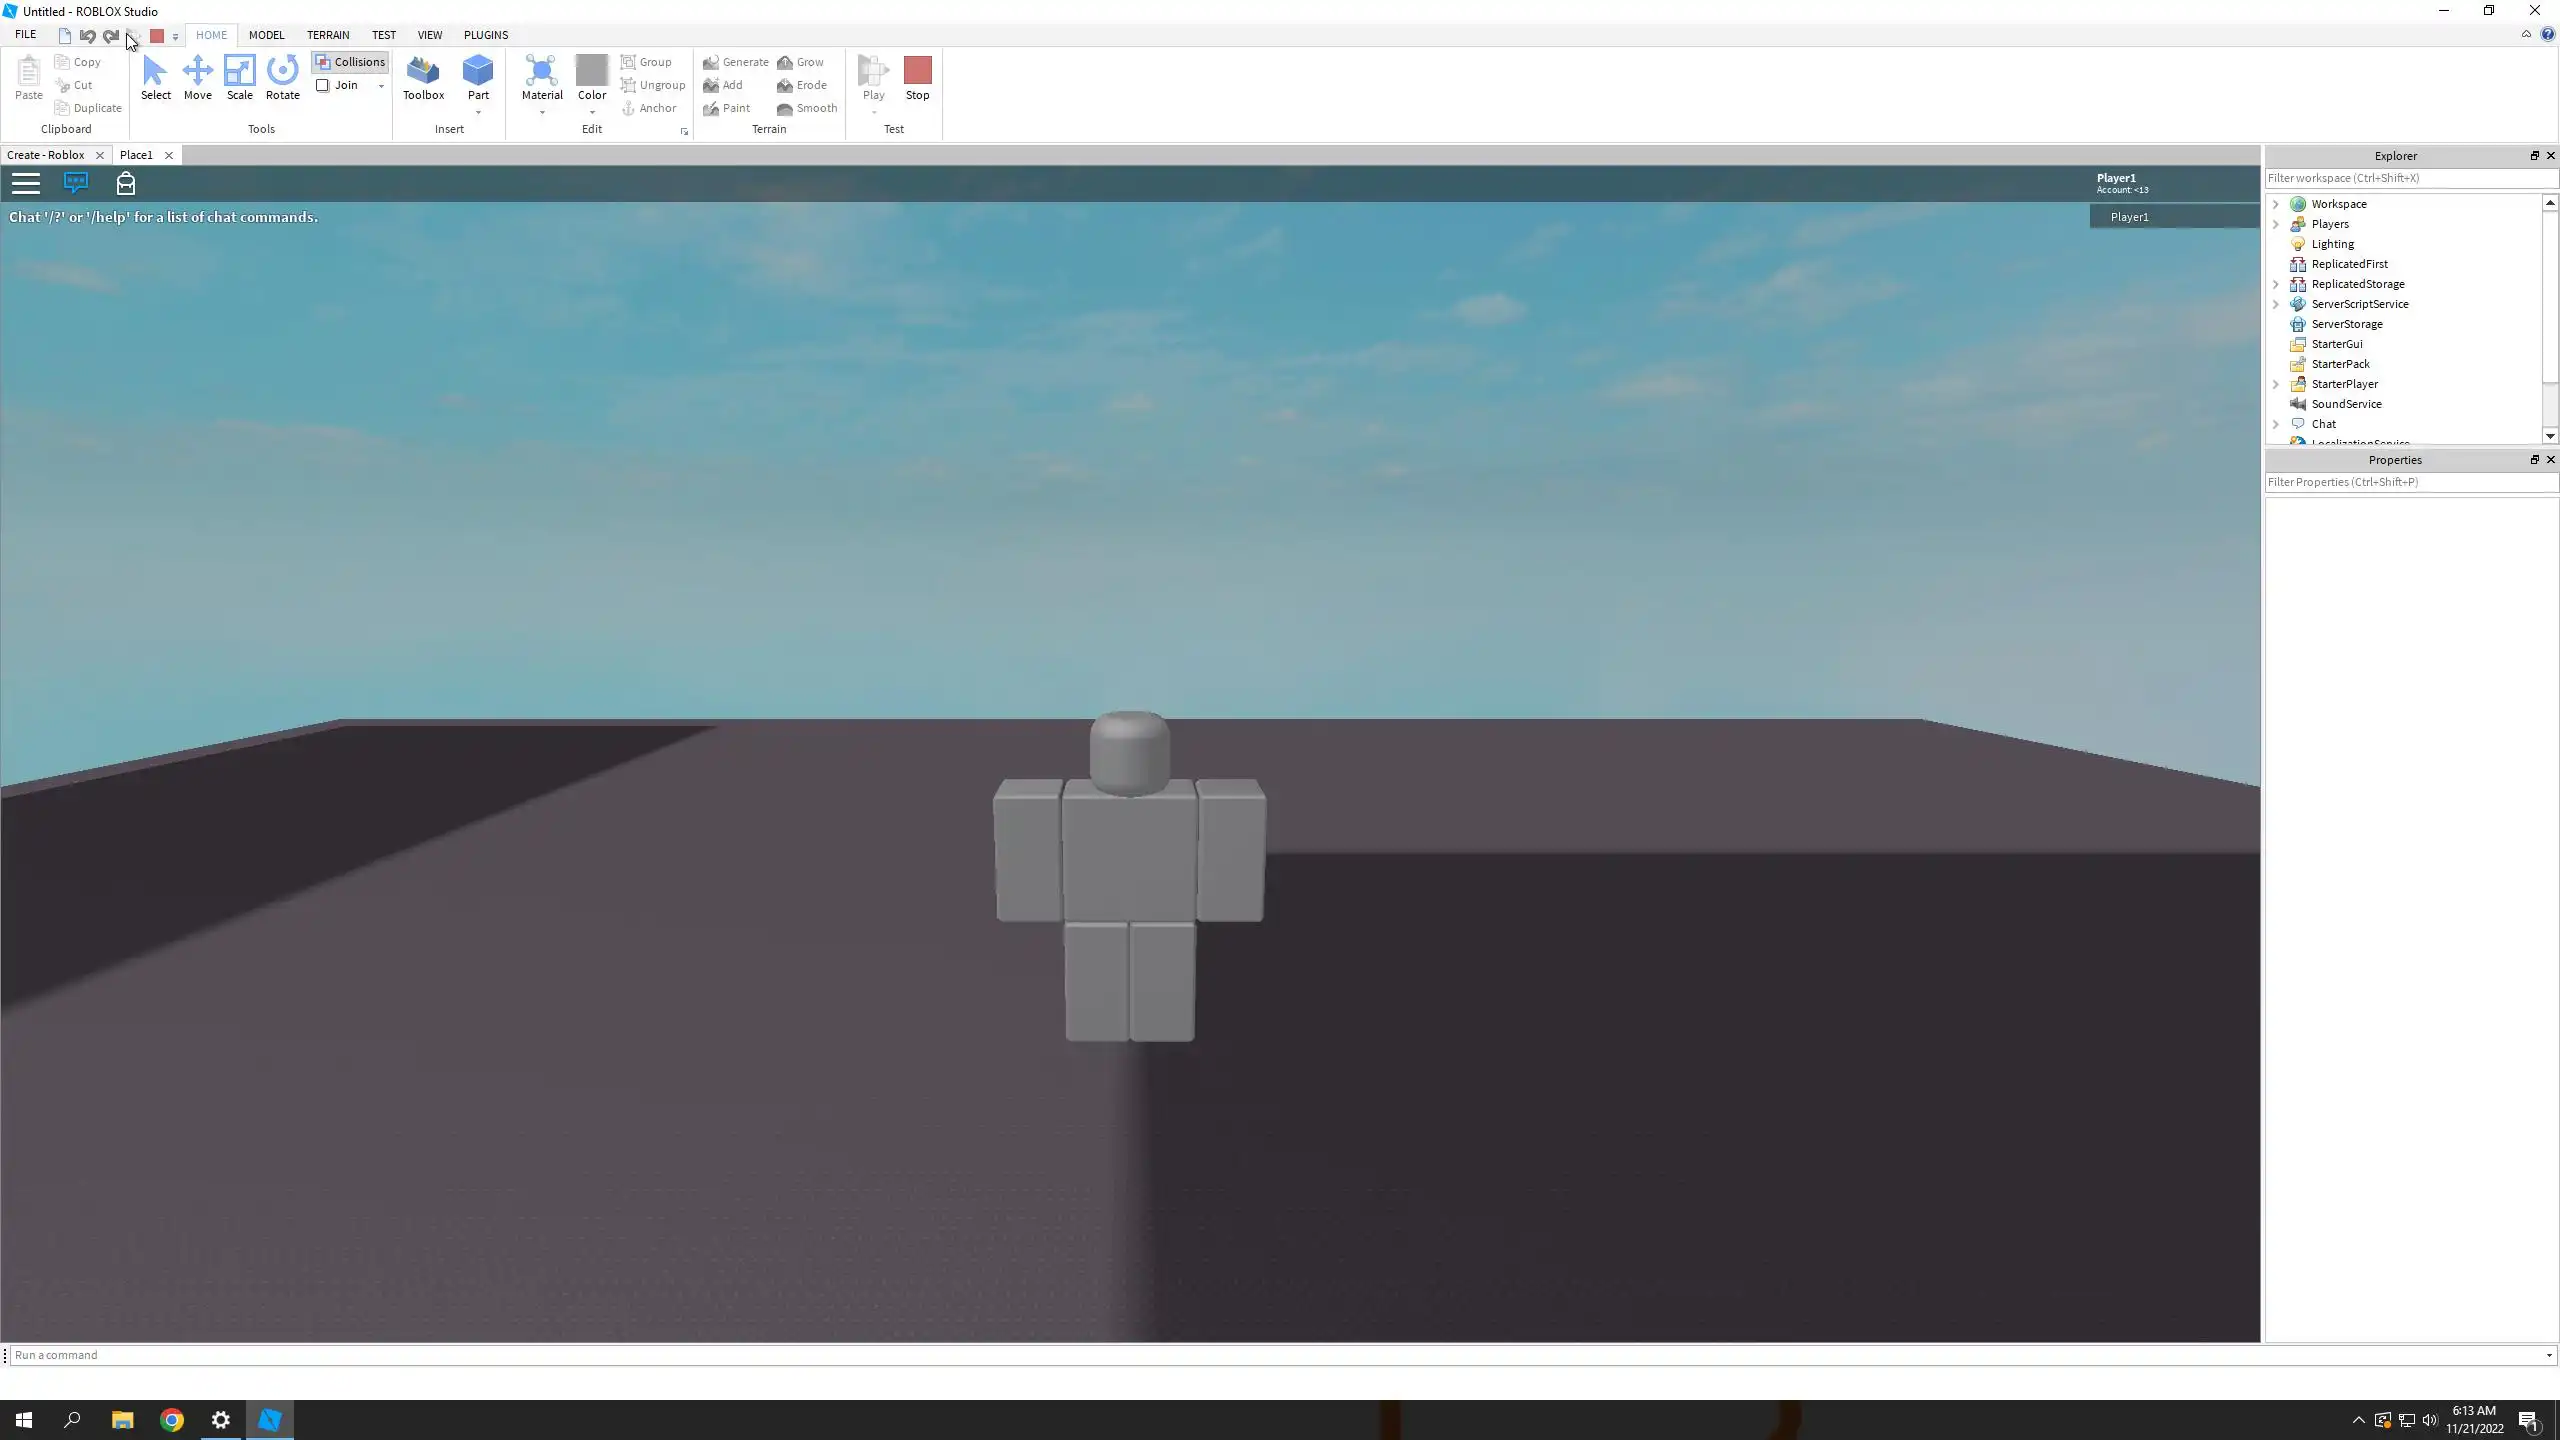Open the in-game chat icon
This screenshot has width=2560, height=1440.
[x=76, y=183]
